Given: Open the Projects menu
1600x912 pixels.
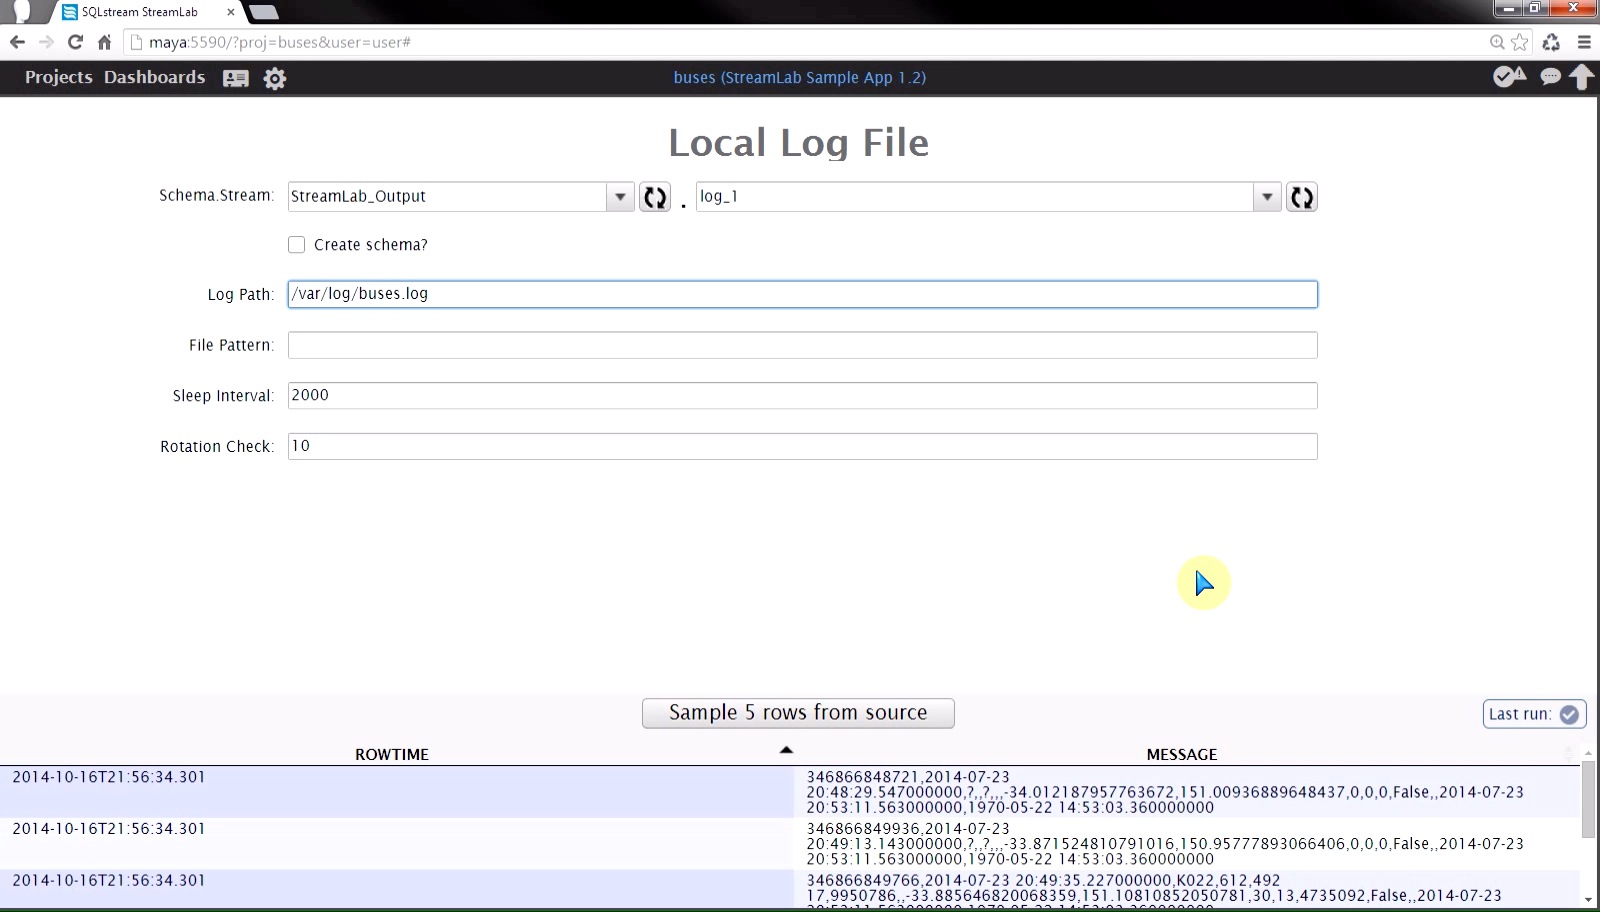Looking at the screenshot, I should click(x=58, y=77).
